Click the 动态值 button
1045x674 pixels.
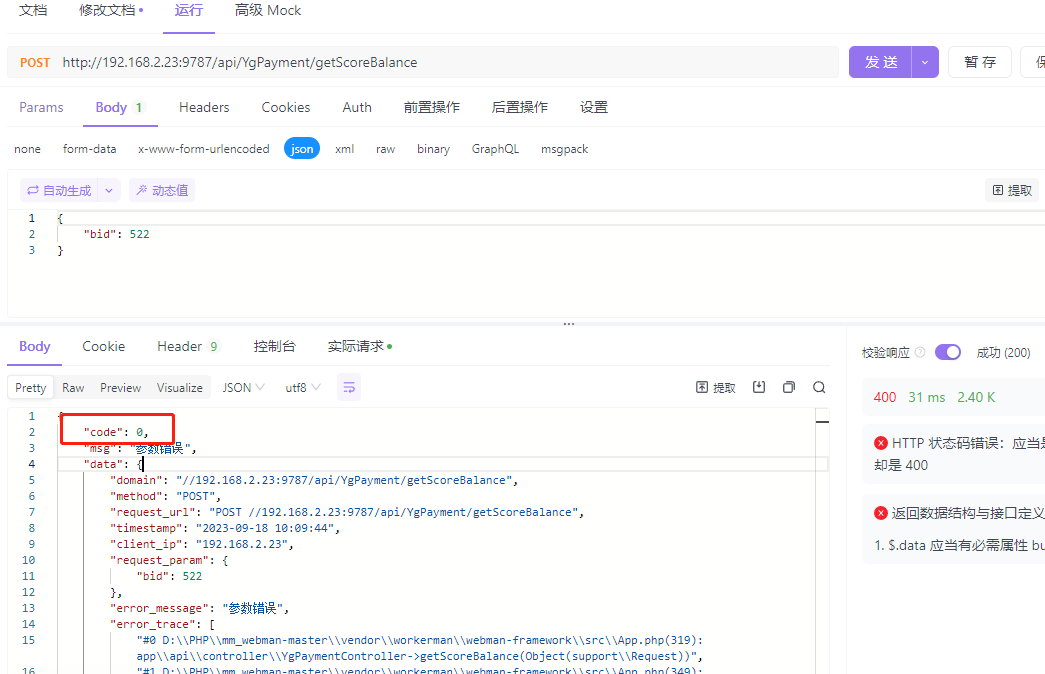coord(162,191)
